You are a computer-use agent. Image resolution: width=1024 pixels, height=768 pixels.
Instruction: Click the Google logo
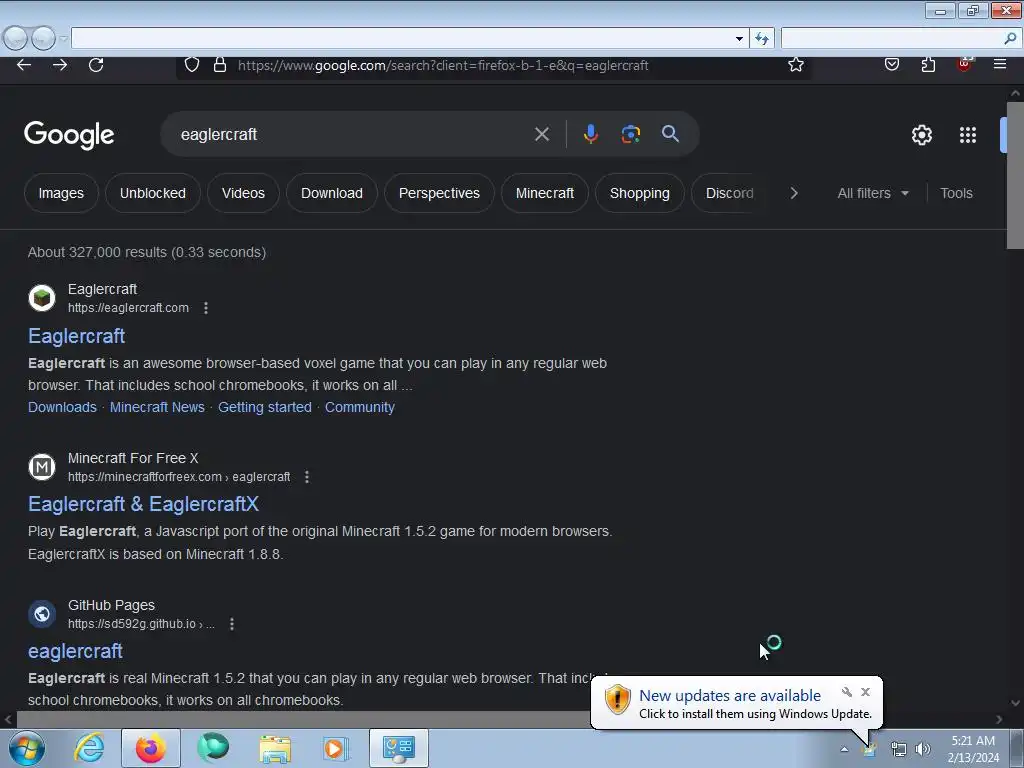click(x=69, y=135)
